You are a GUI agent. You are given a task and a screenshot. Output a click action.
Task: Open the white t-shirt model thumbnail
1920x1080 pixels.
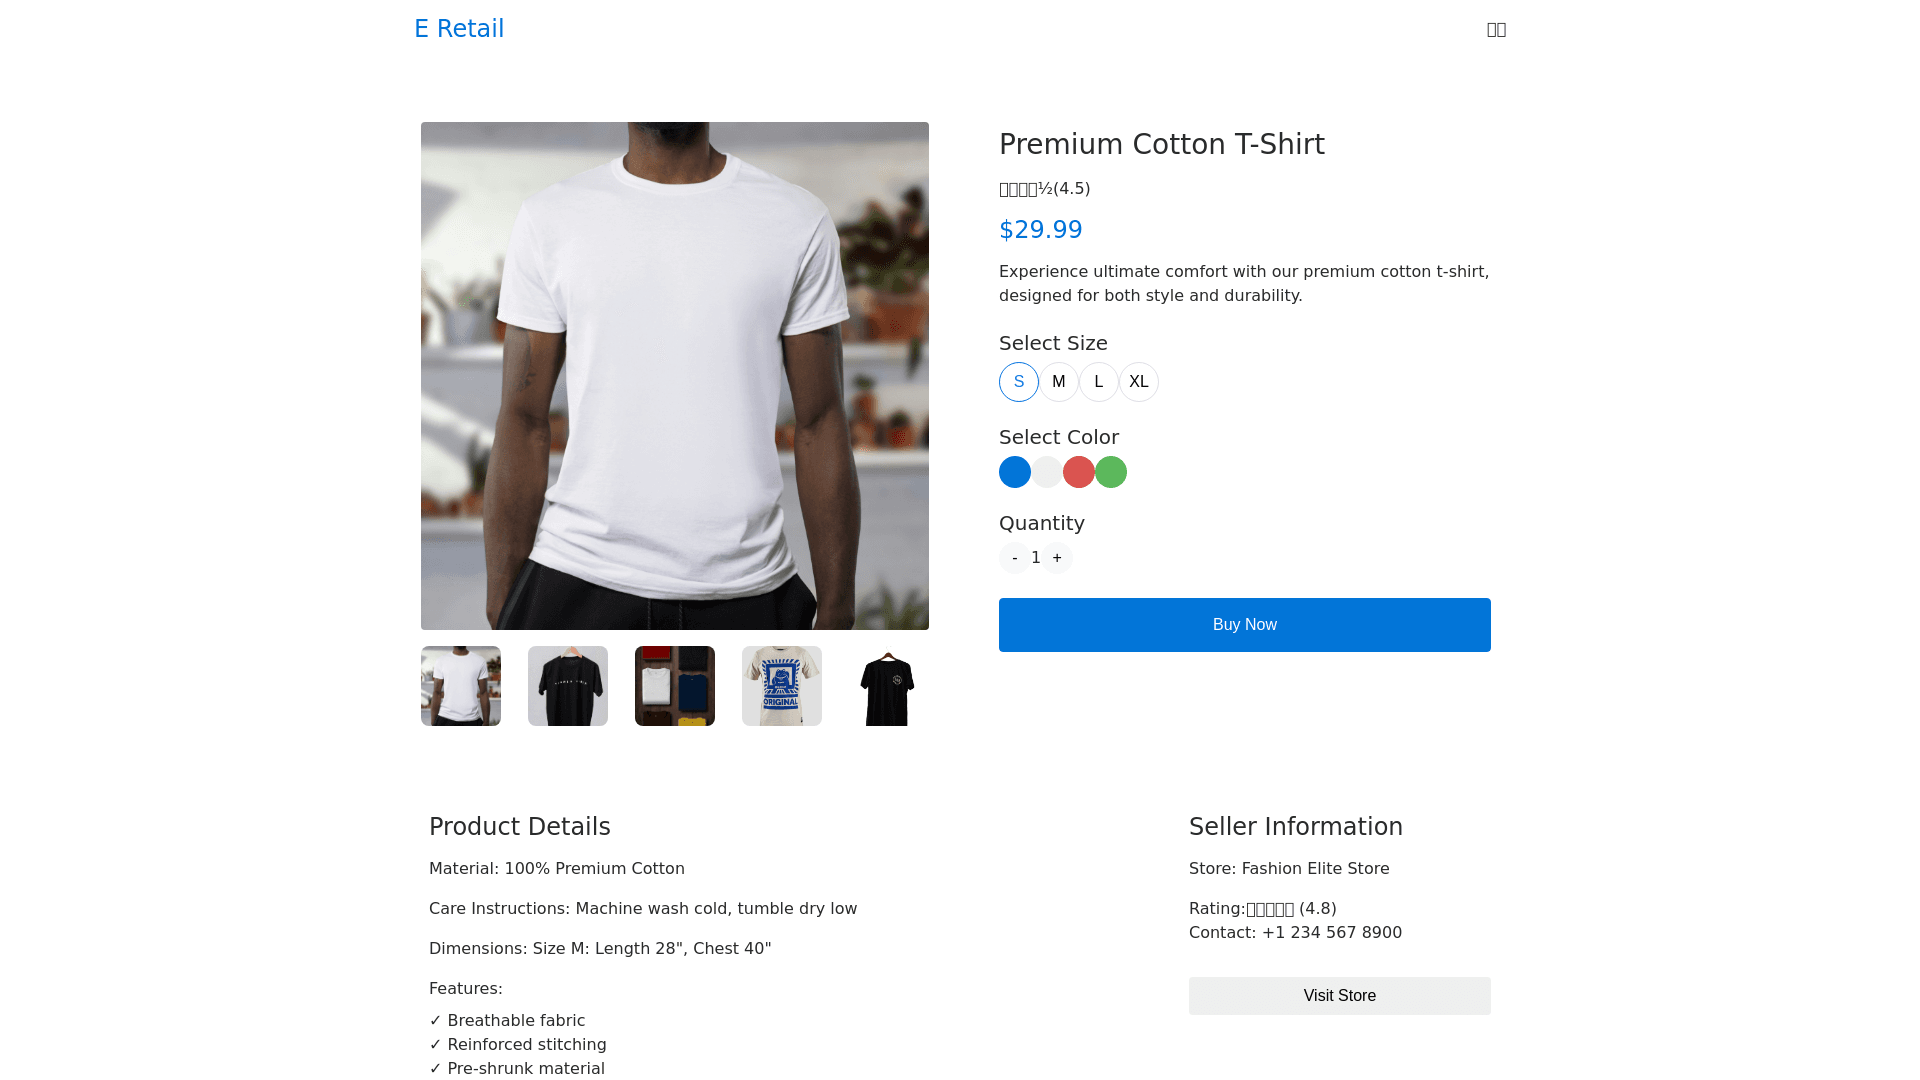tap(461, 686)
